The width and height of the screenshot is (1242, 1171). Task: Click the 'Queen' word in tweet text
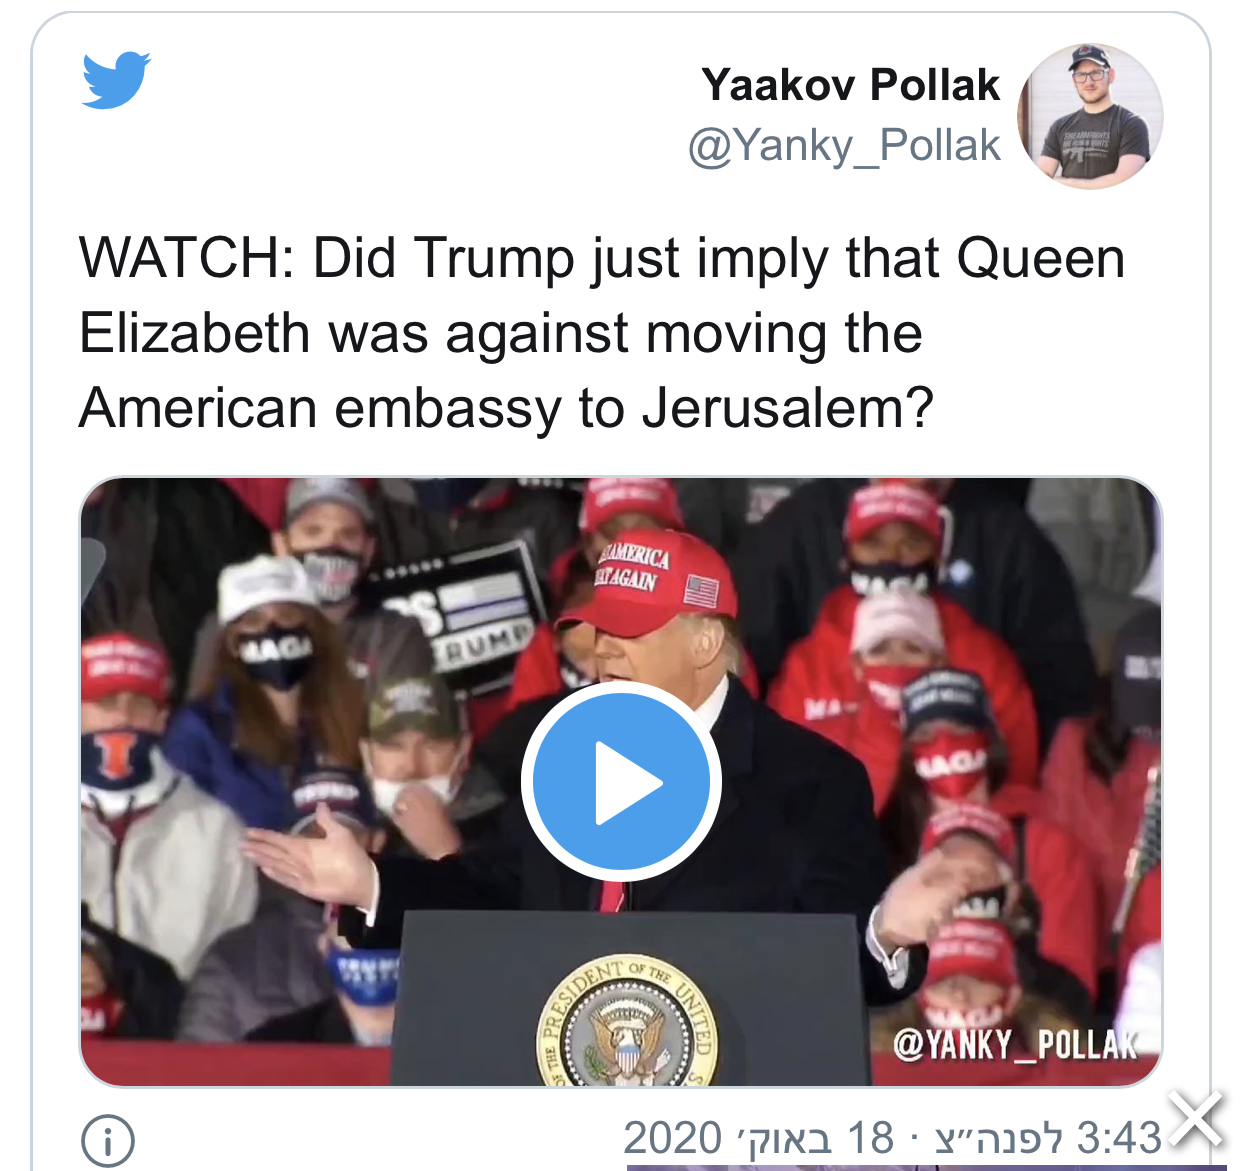click(1040, 260)
